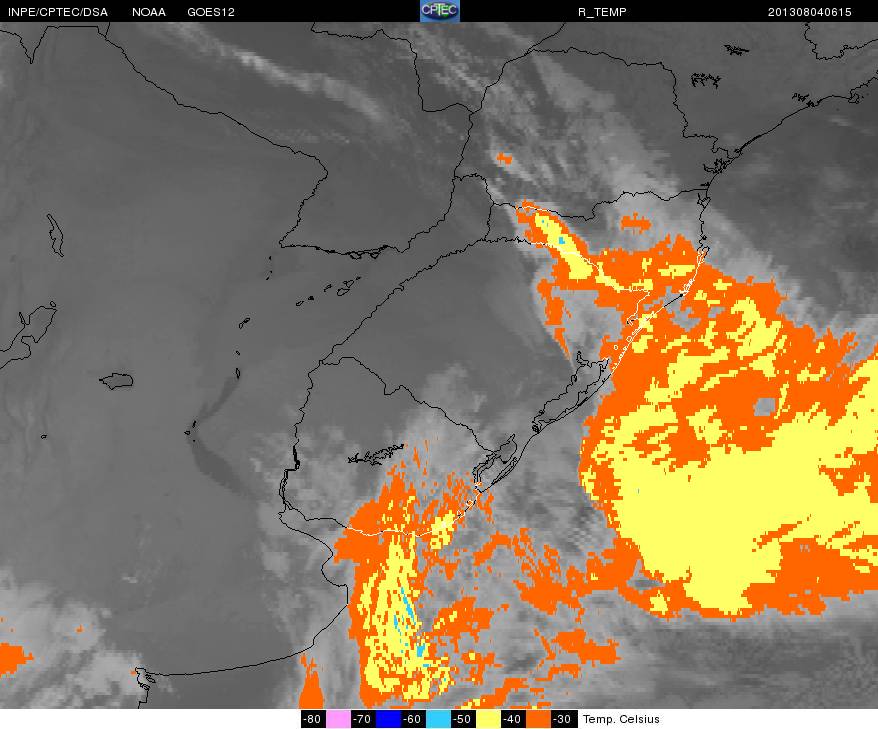Click the -80 legend value
This screenshot has width=878, height=729.
click(x=313, y=719)
